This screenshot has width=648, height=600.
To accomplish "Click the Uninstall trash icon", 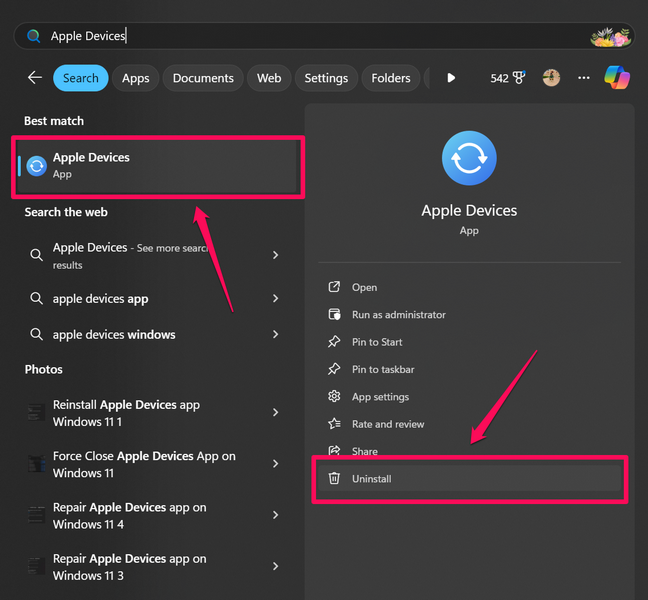I will (x=334, y=479).
